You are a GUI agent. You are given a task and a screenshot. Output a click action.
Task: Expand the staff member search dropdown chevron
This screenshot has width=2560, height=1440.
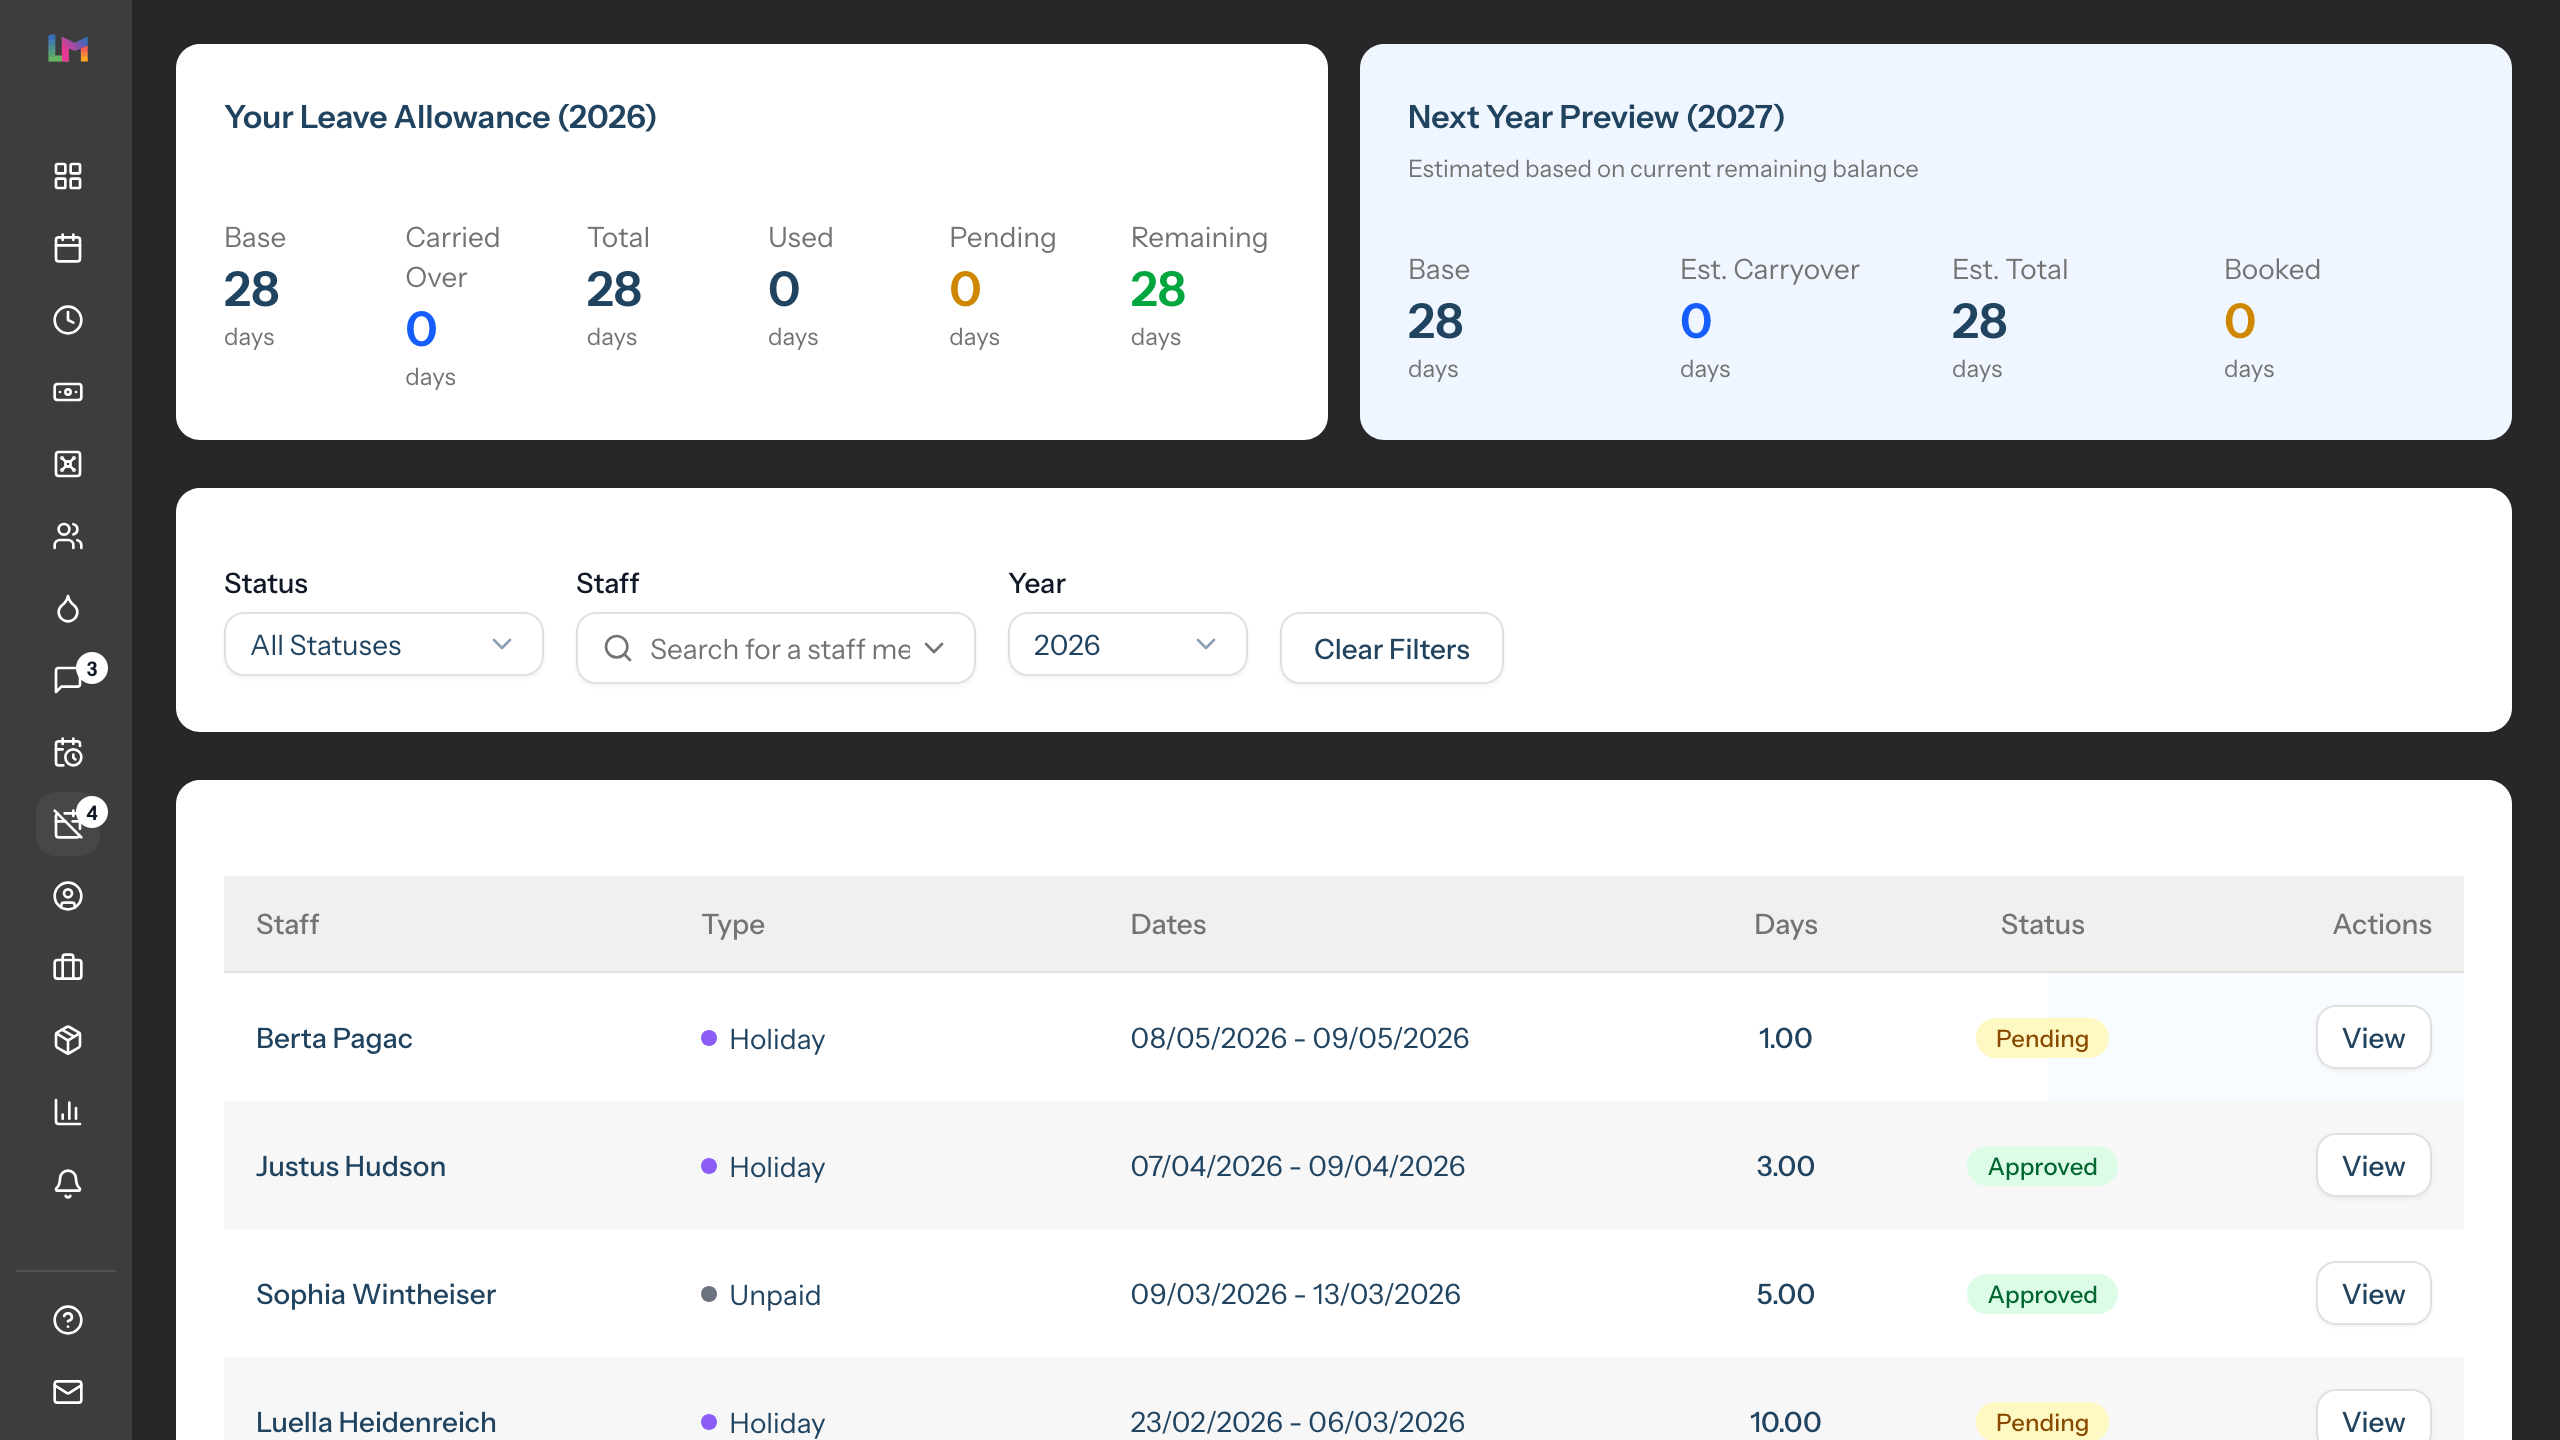935,649
